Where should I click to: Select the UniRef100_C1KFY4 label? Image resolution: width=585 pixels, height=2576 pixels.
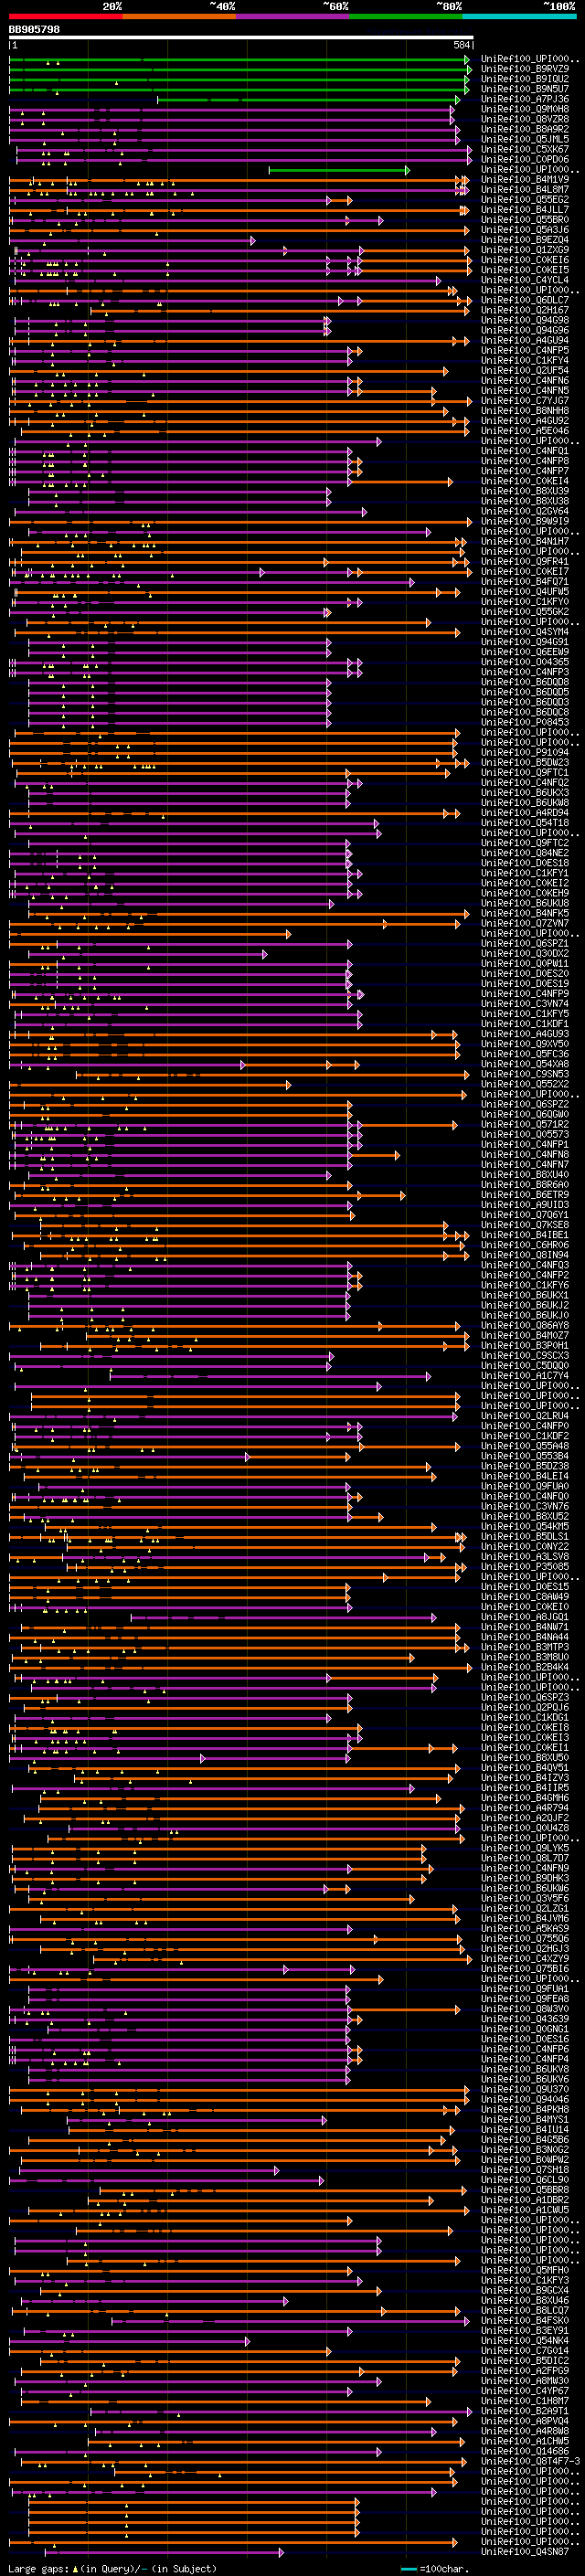(x=525, y=360)
